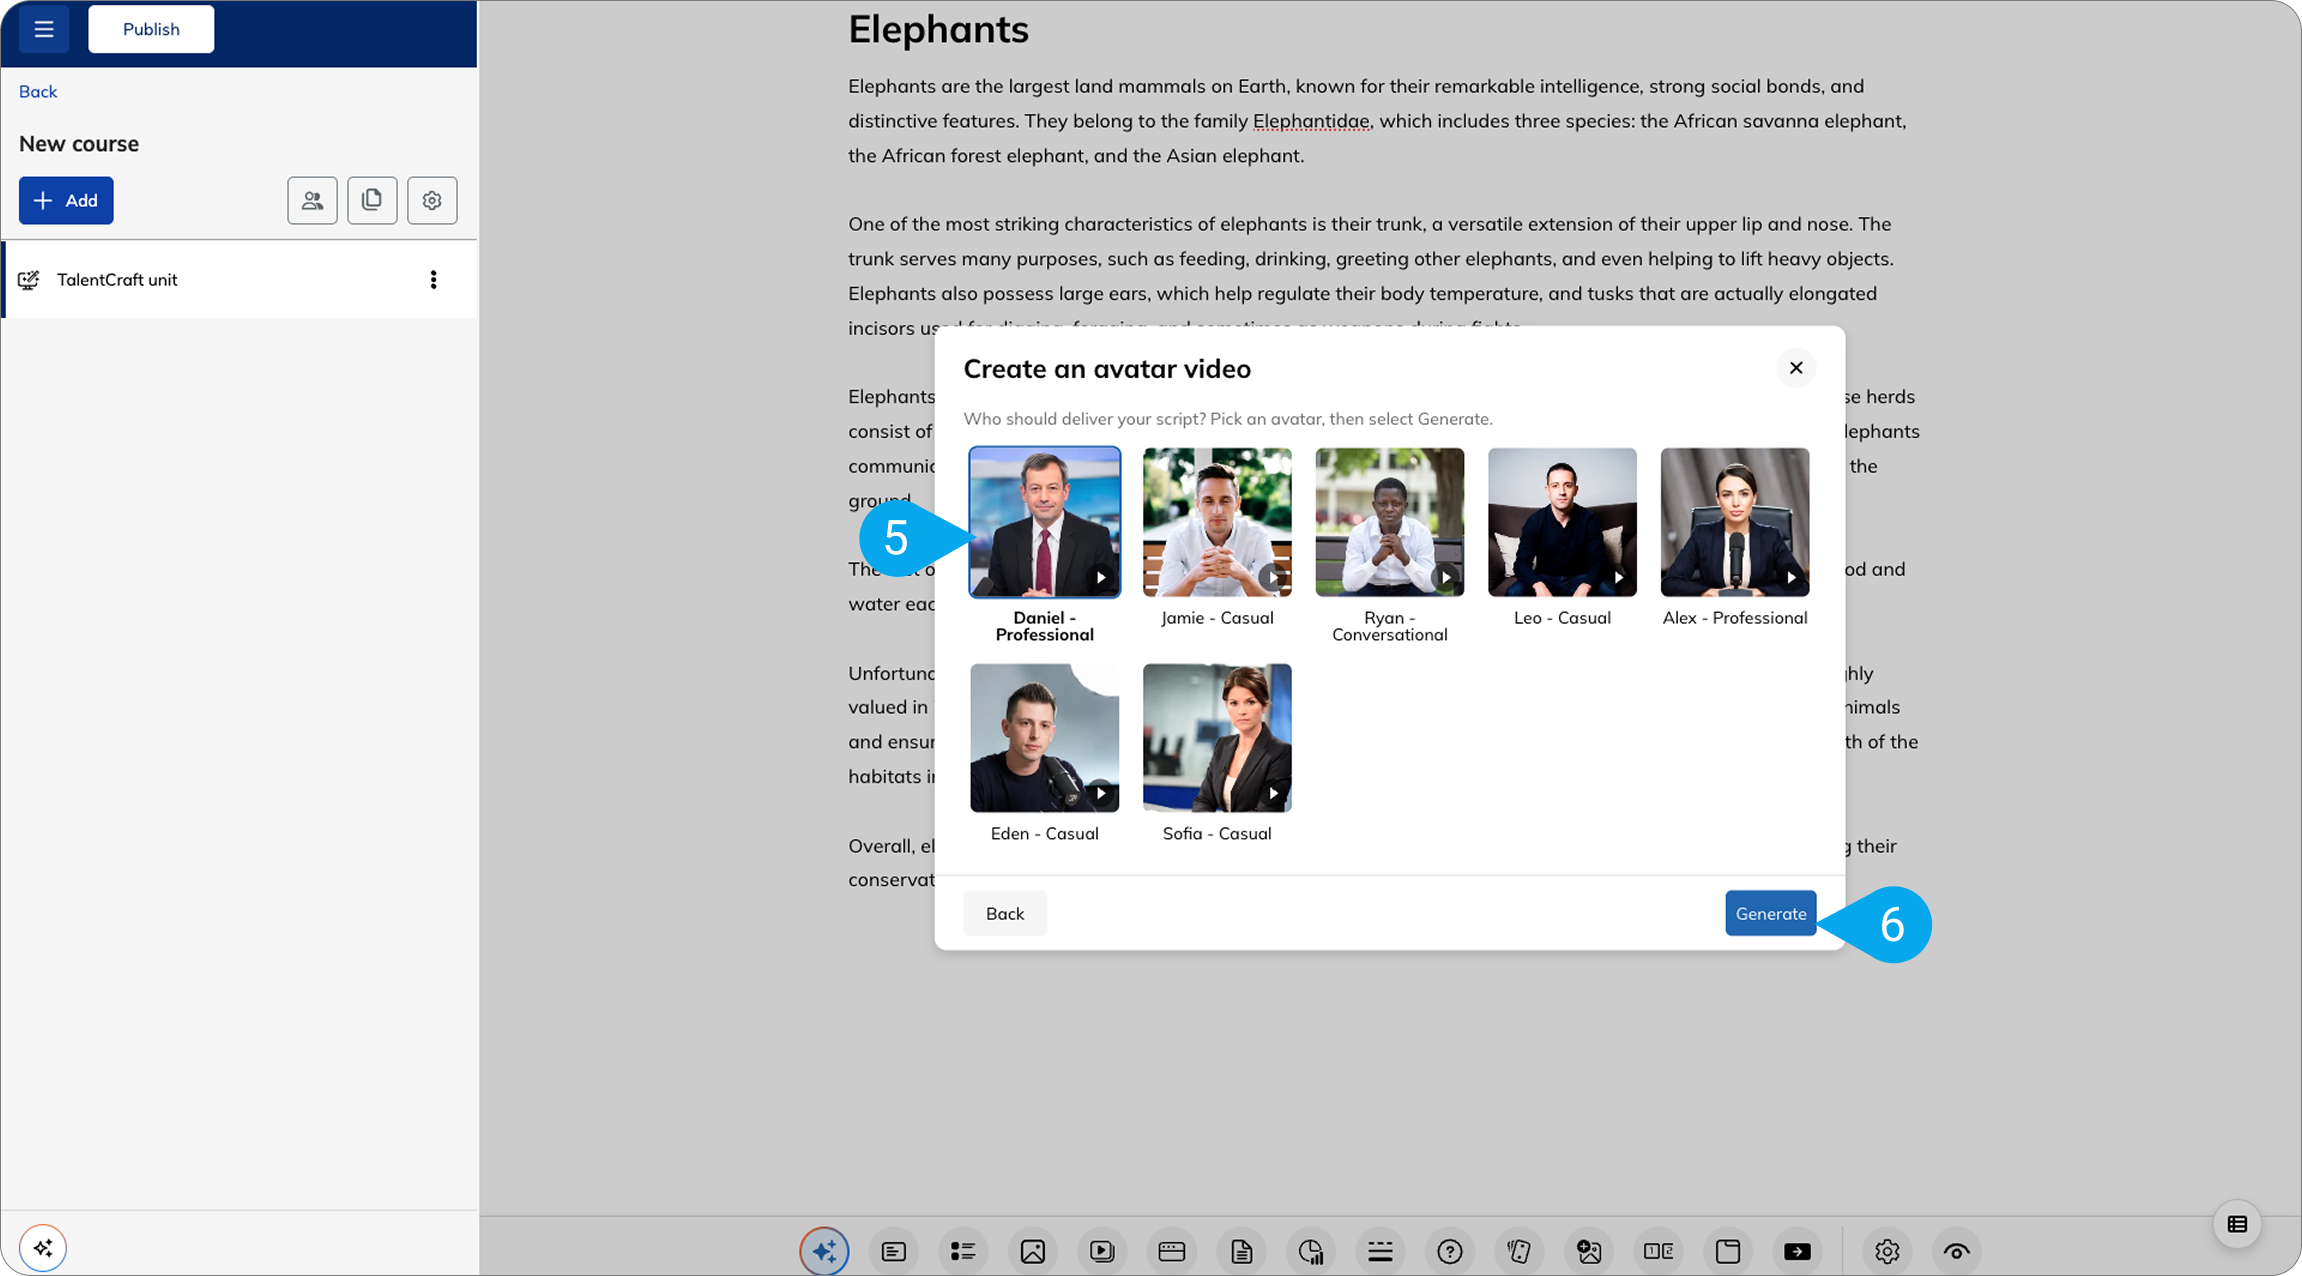Insert a web embed block
The image size is (2302, 1276).
coord(1172,1251)
